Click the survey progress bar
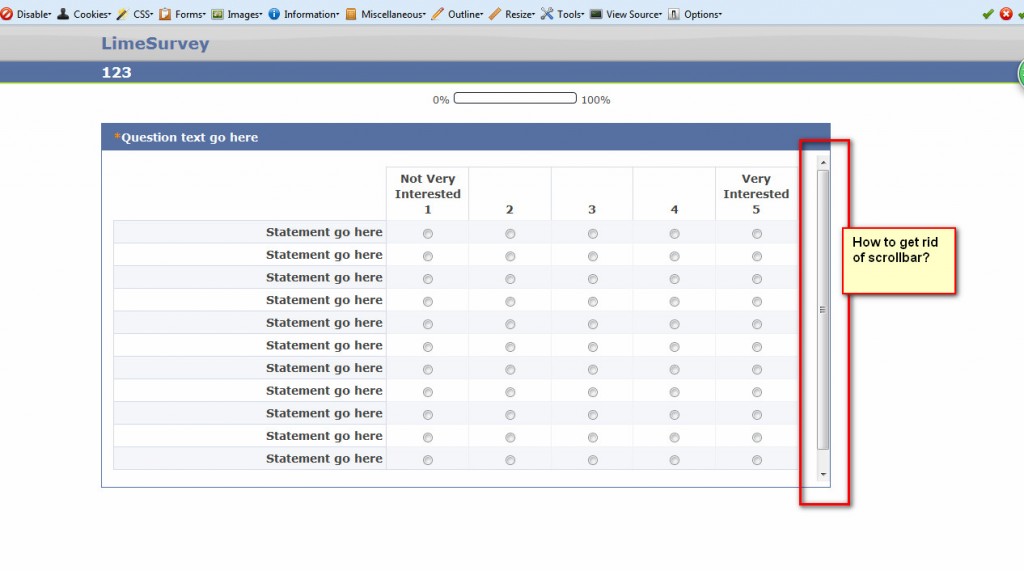 click(515, 99)
